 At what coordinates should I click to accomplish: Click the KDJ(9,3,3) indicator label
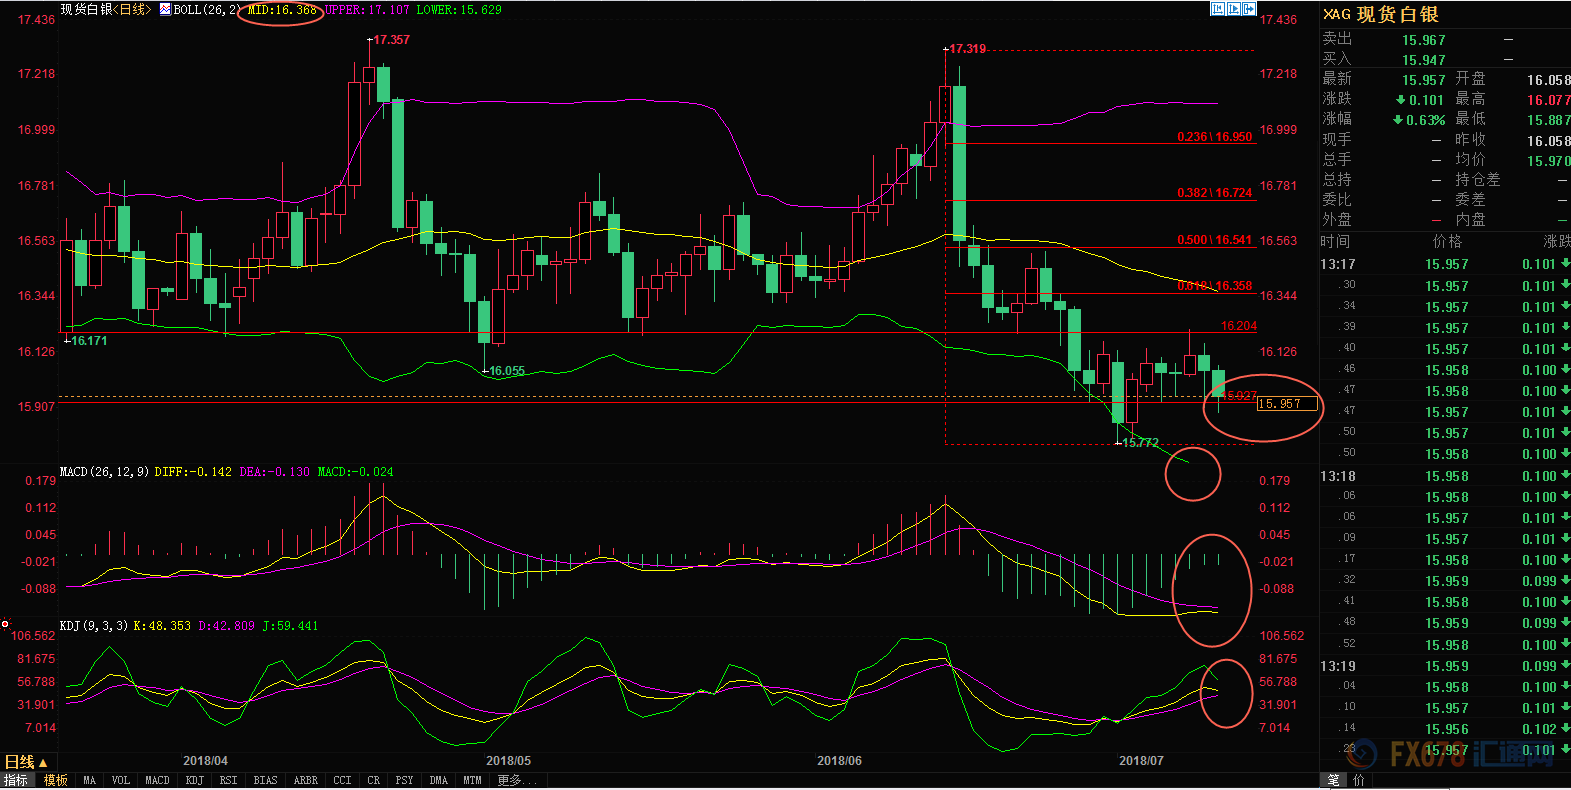tap(94, 625)
